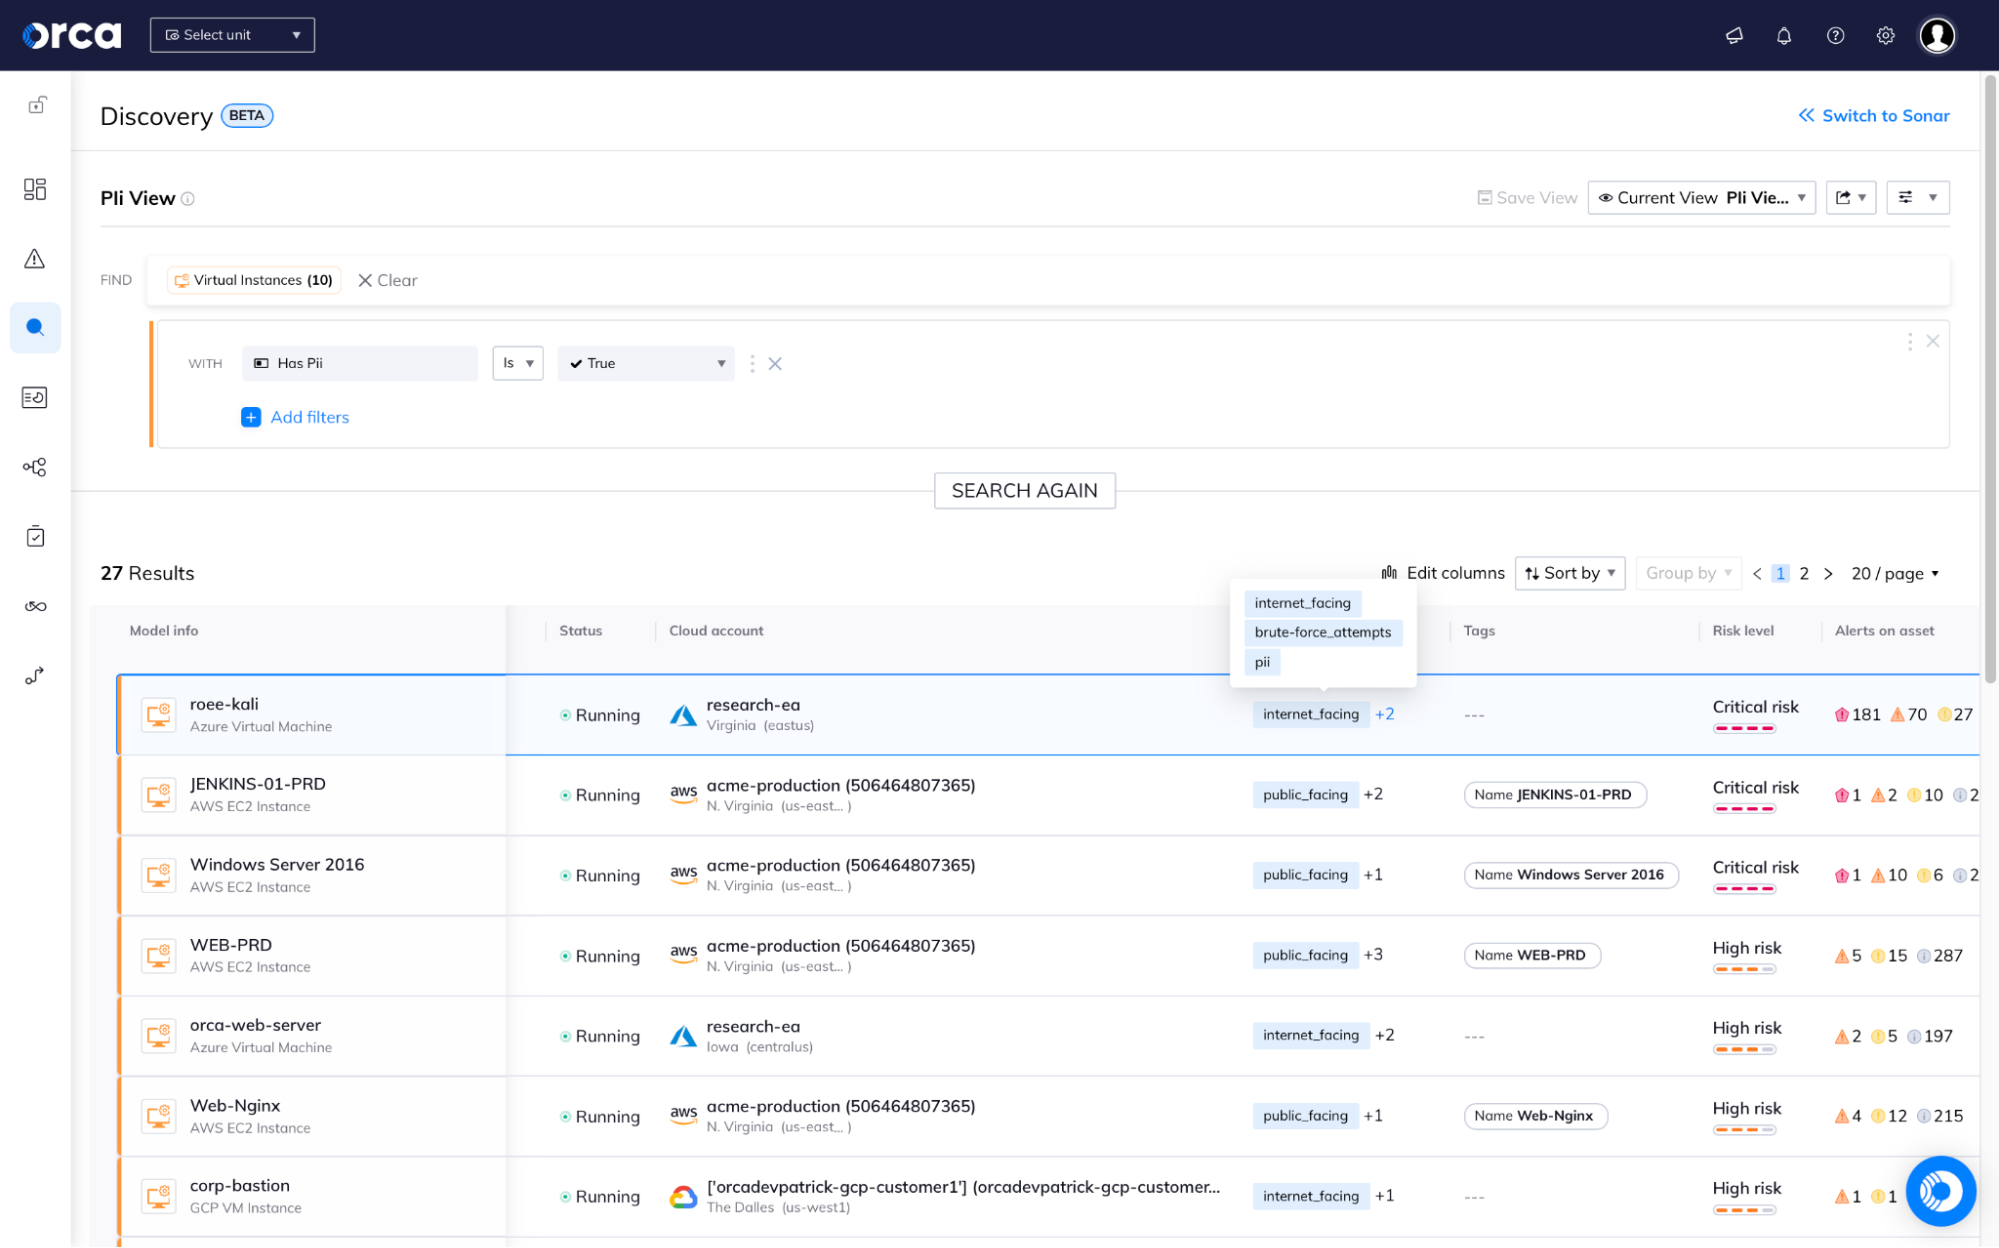Click the notifications bell icon
Screen dimensions: 1999x1248
1784,35
